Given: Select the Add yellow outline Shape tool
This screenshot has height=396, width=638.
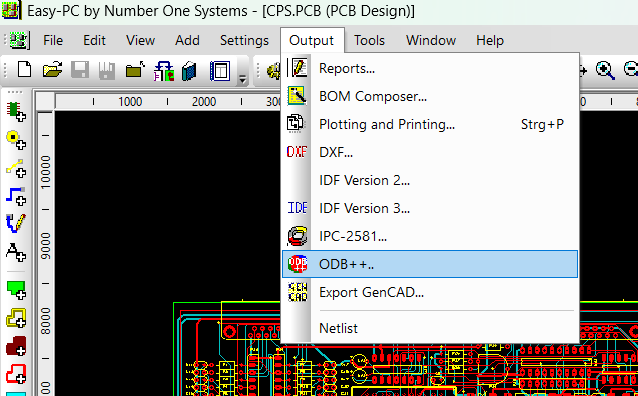Looking at the screenshot, I should 16,318.
